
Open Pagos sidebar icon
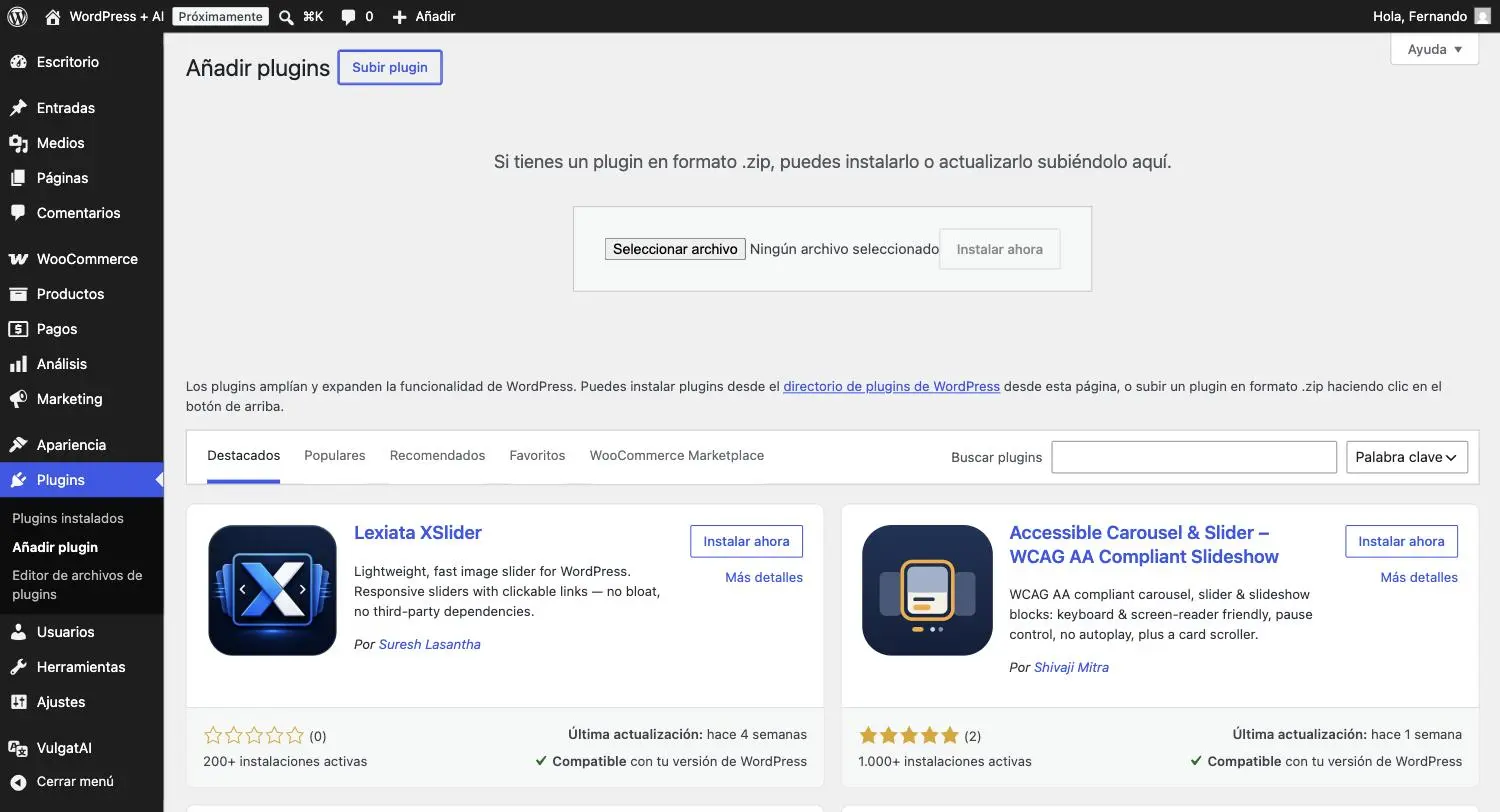[x=18, y=329]
